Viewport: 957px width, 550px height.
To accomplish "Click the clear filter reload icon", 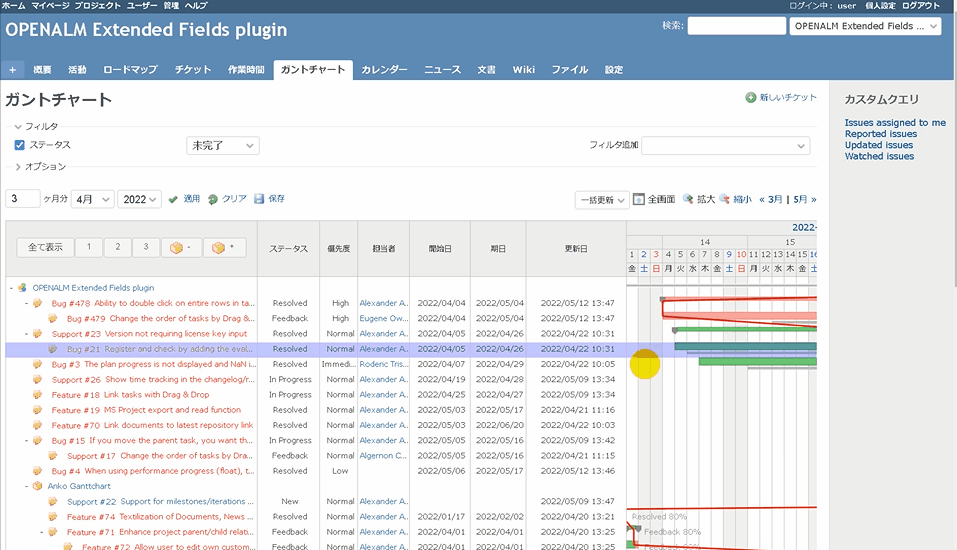I will pos(212,200).
